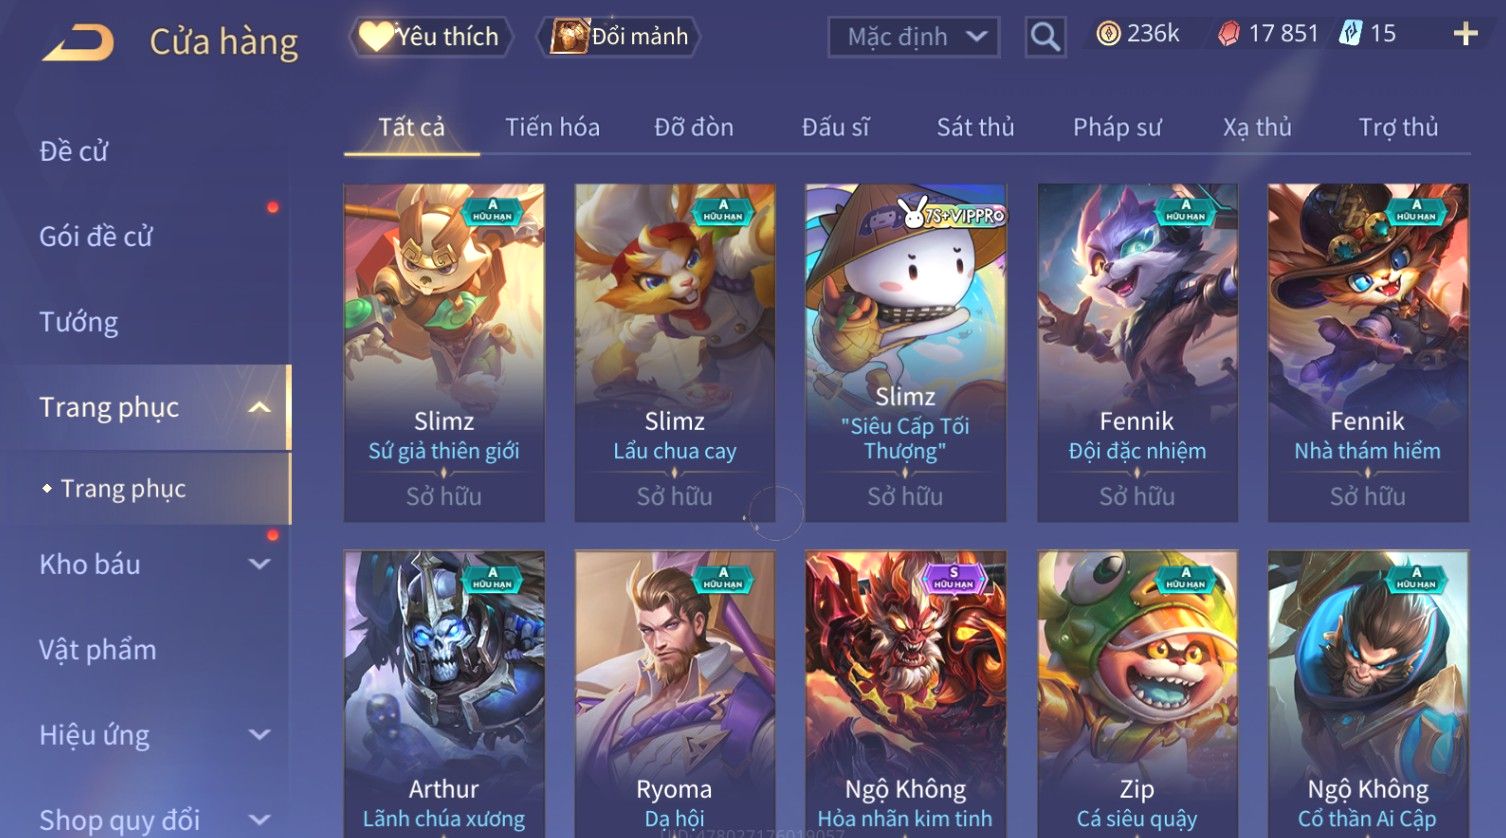The image size is (1506, 838).
Task: Open Đổi mảnh chest icon
Action: (x=619, y=36)
